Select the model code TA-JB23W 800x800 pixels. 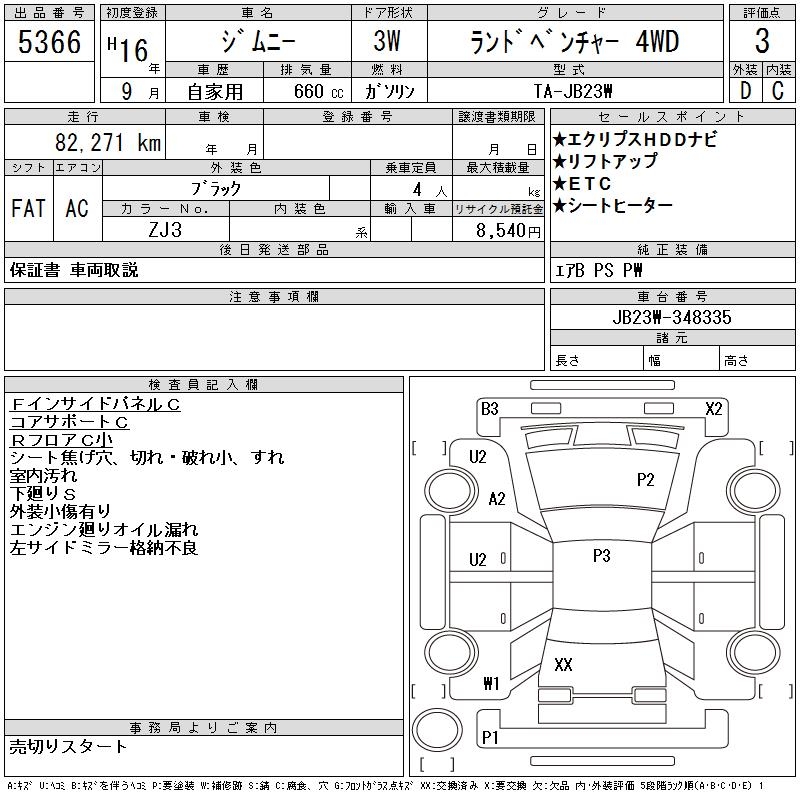pyautogui.click(x=573, y=91)
